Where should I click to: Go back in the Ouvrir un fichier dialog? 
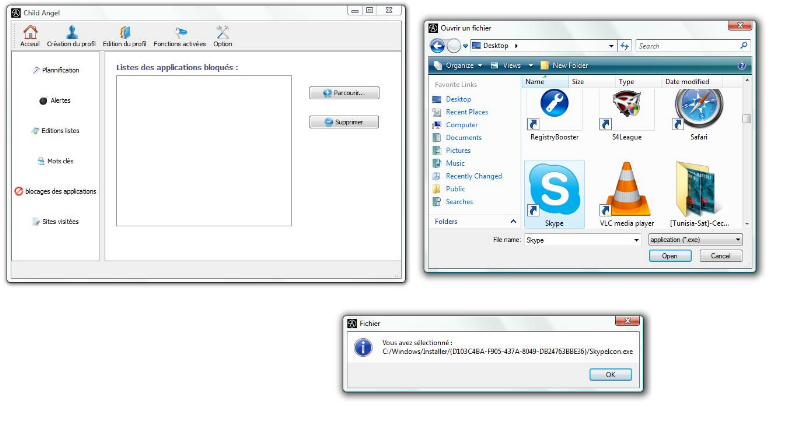(x=437, y=46)
